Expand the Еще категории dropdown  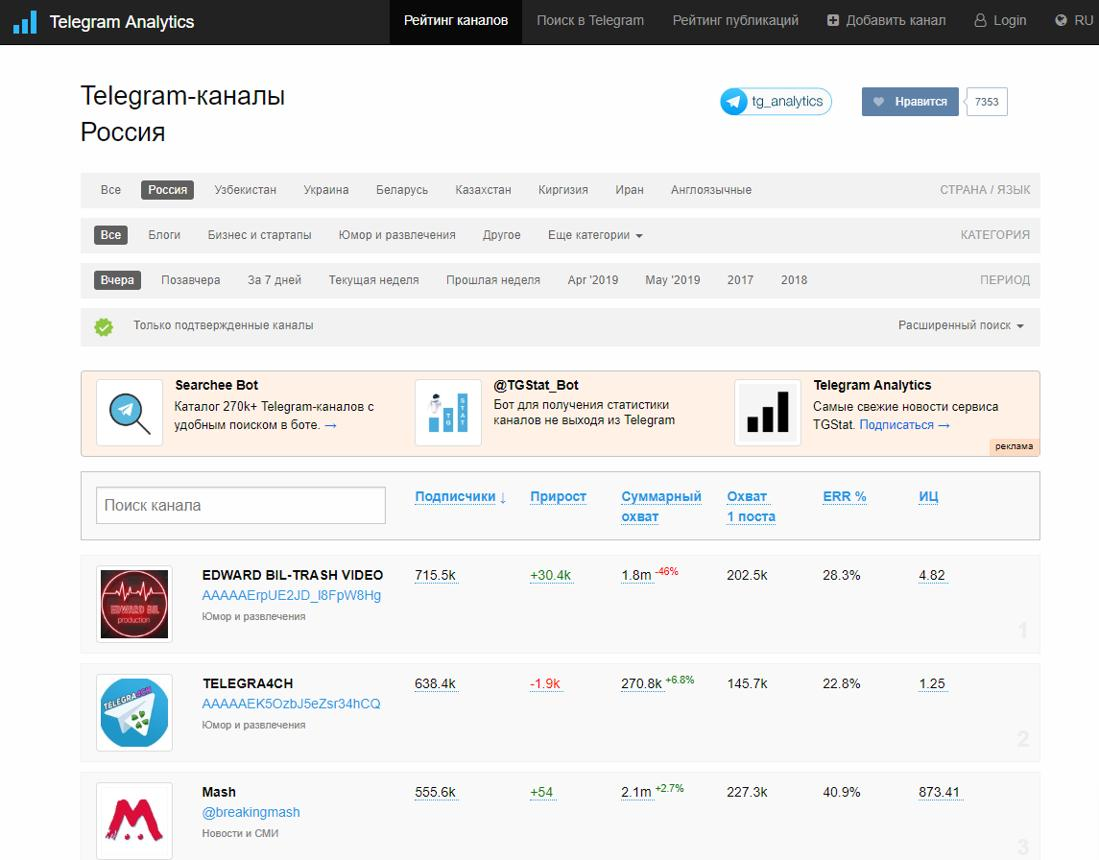pyautogui.click(x=595, y=235)
